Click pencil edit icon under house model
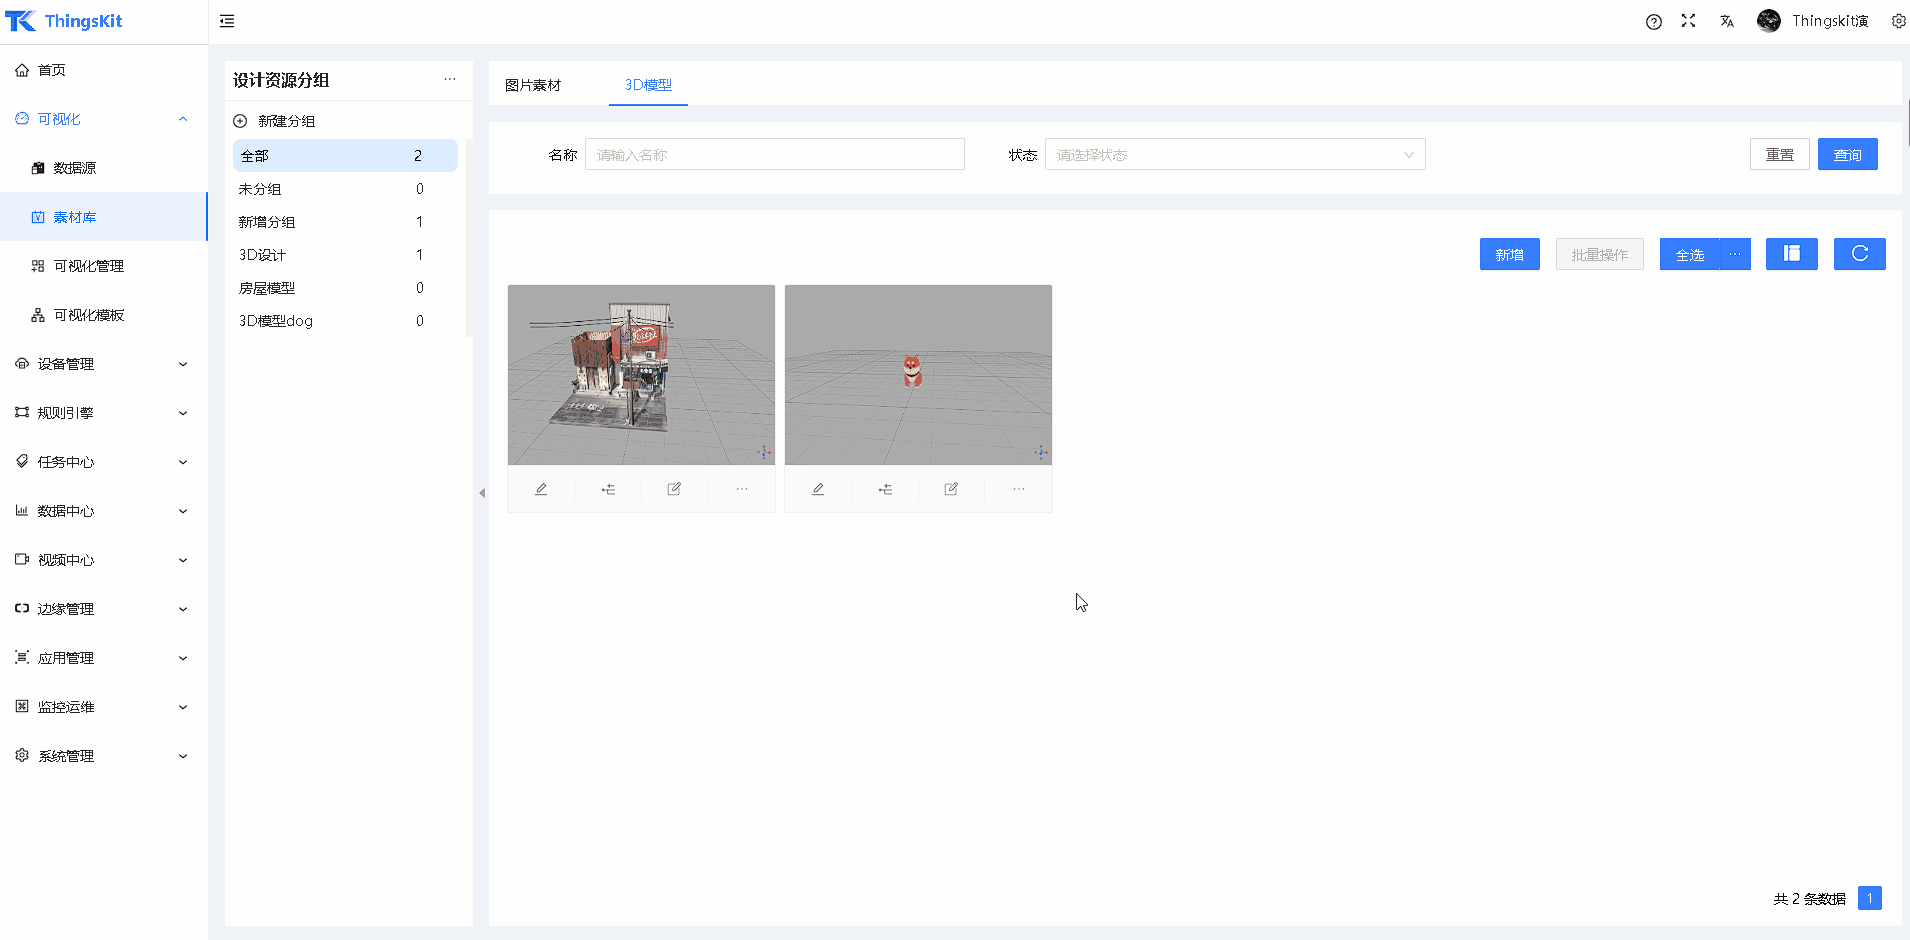The width and height of the screenshot is (1910, 940). (541, 489)
